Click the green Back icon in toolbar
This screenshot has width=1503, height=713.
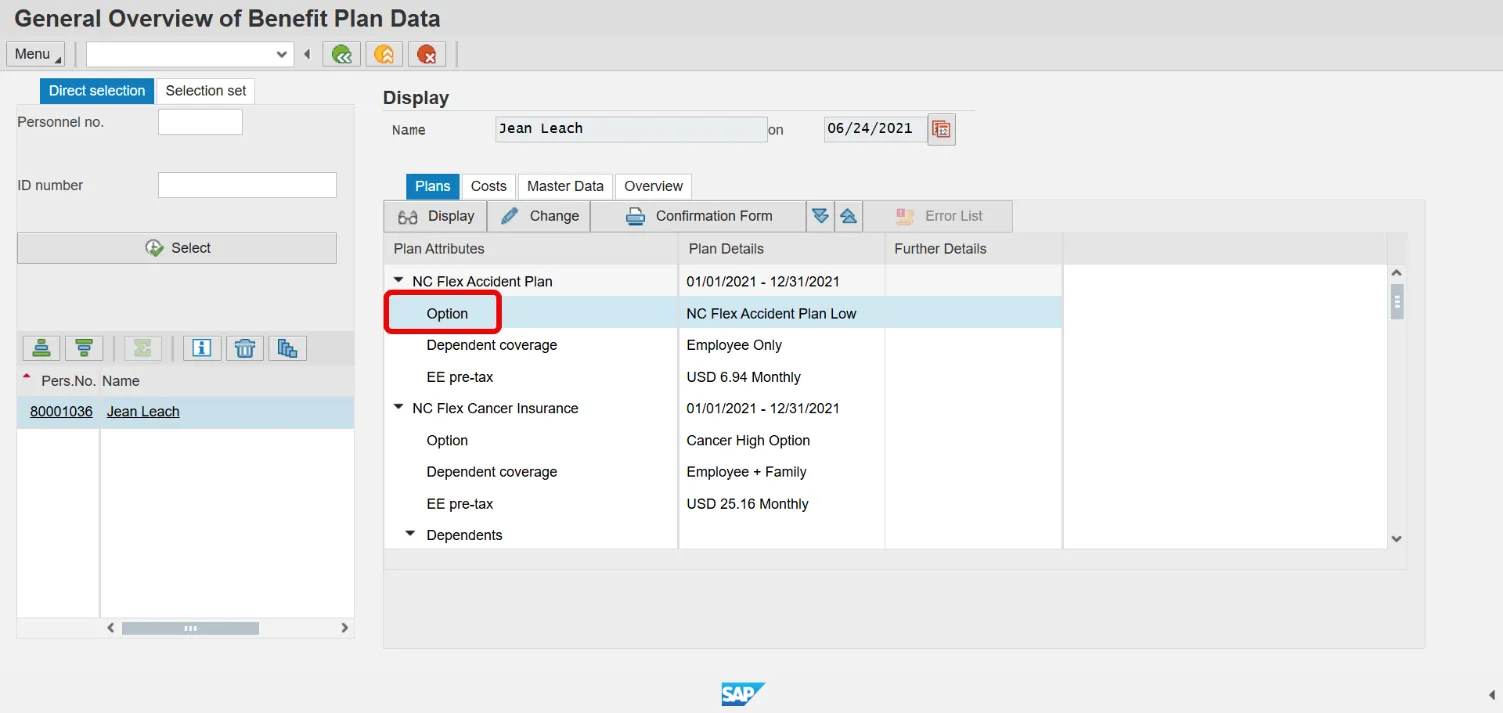(342, 54)
